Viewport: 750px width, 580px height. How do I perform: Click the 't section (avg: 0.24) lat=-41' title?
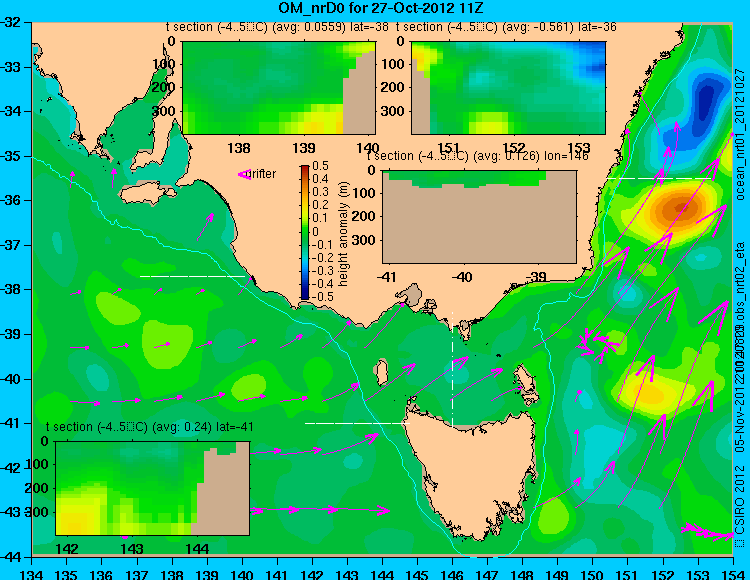click(150, 427)
